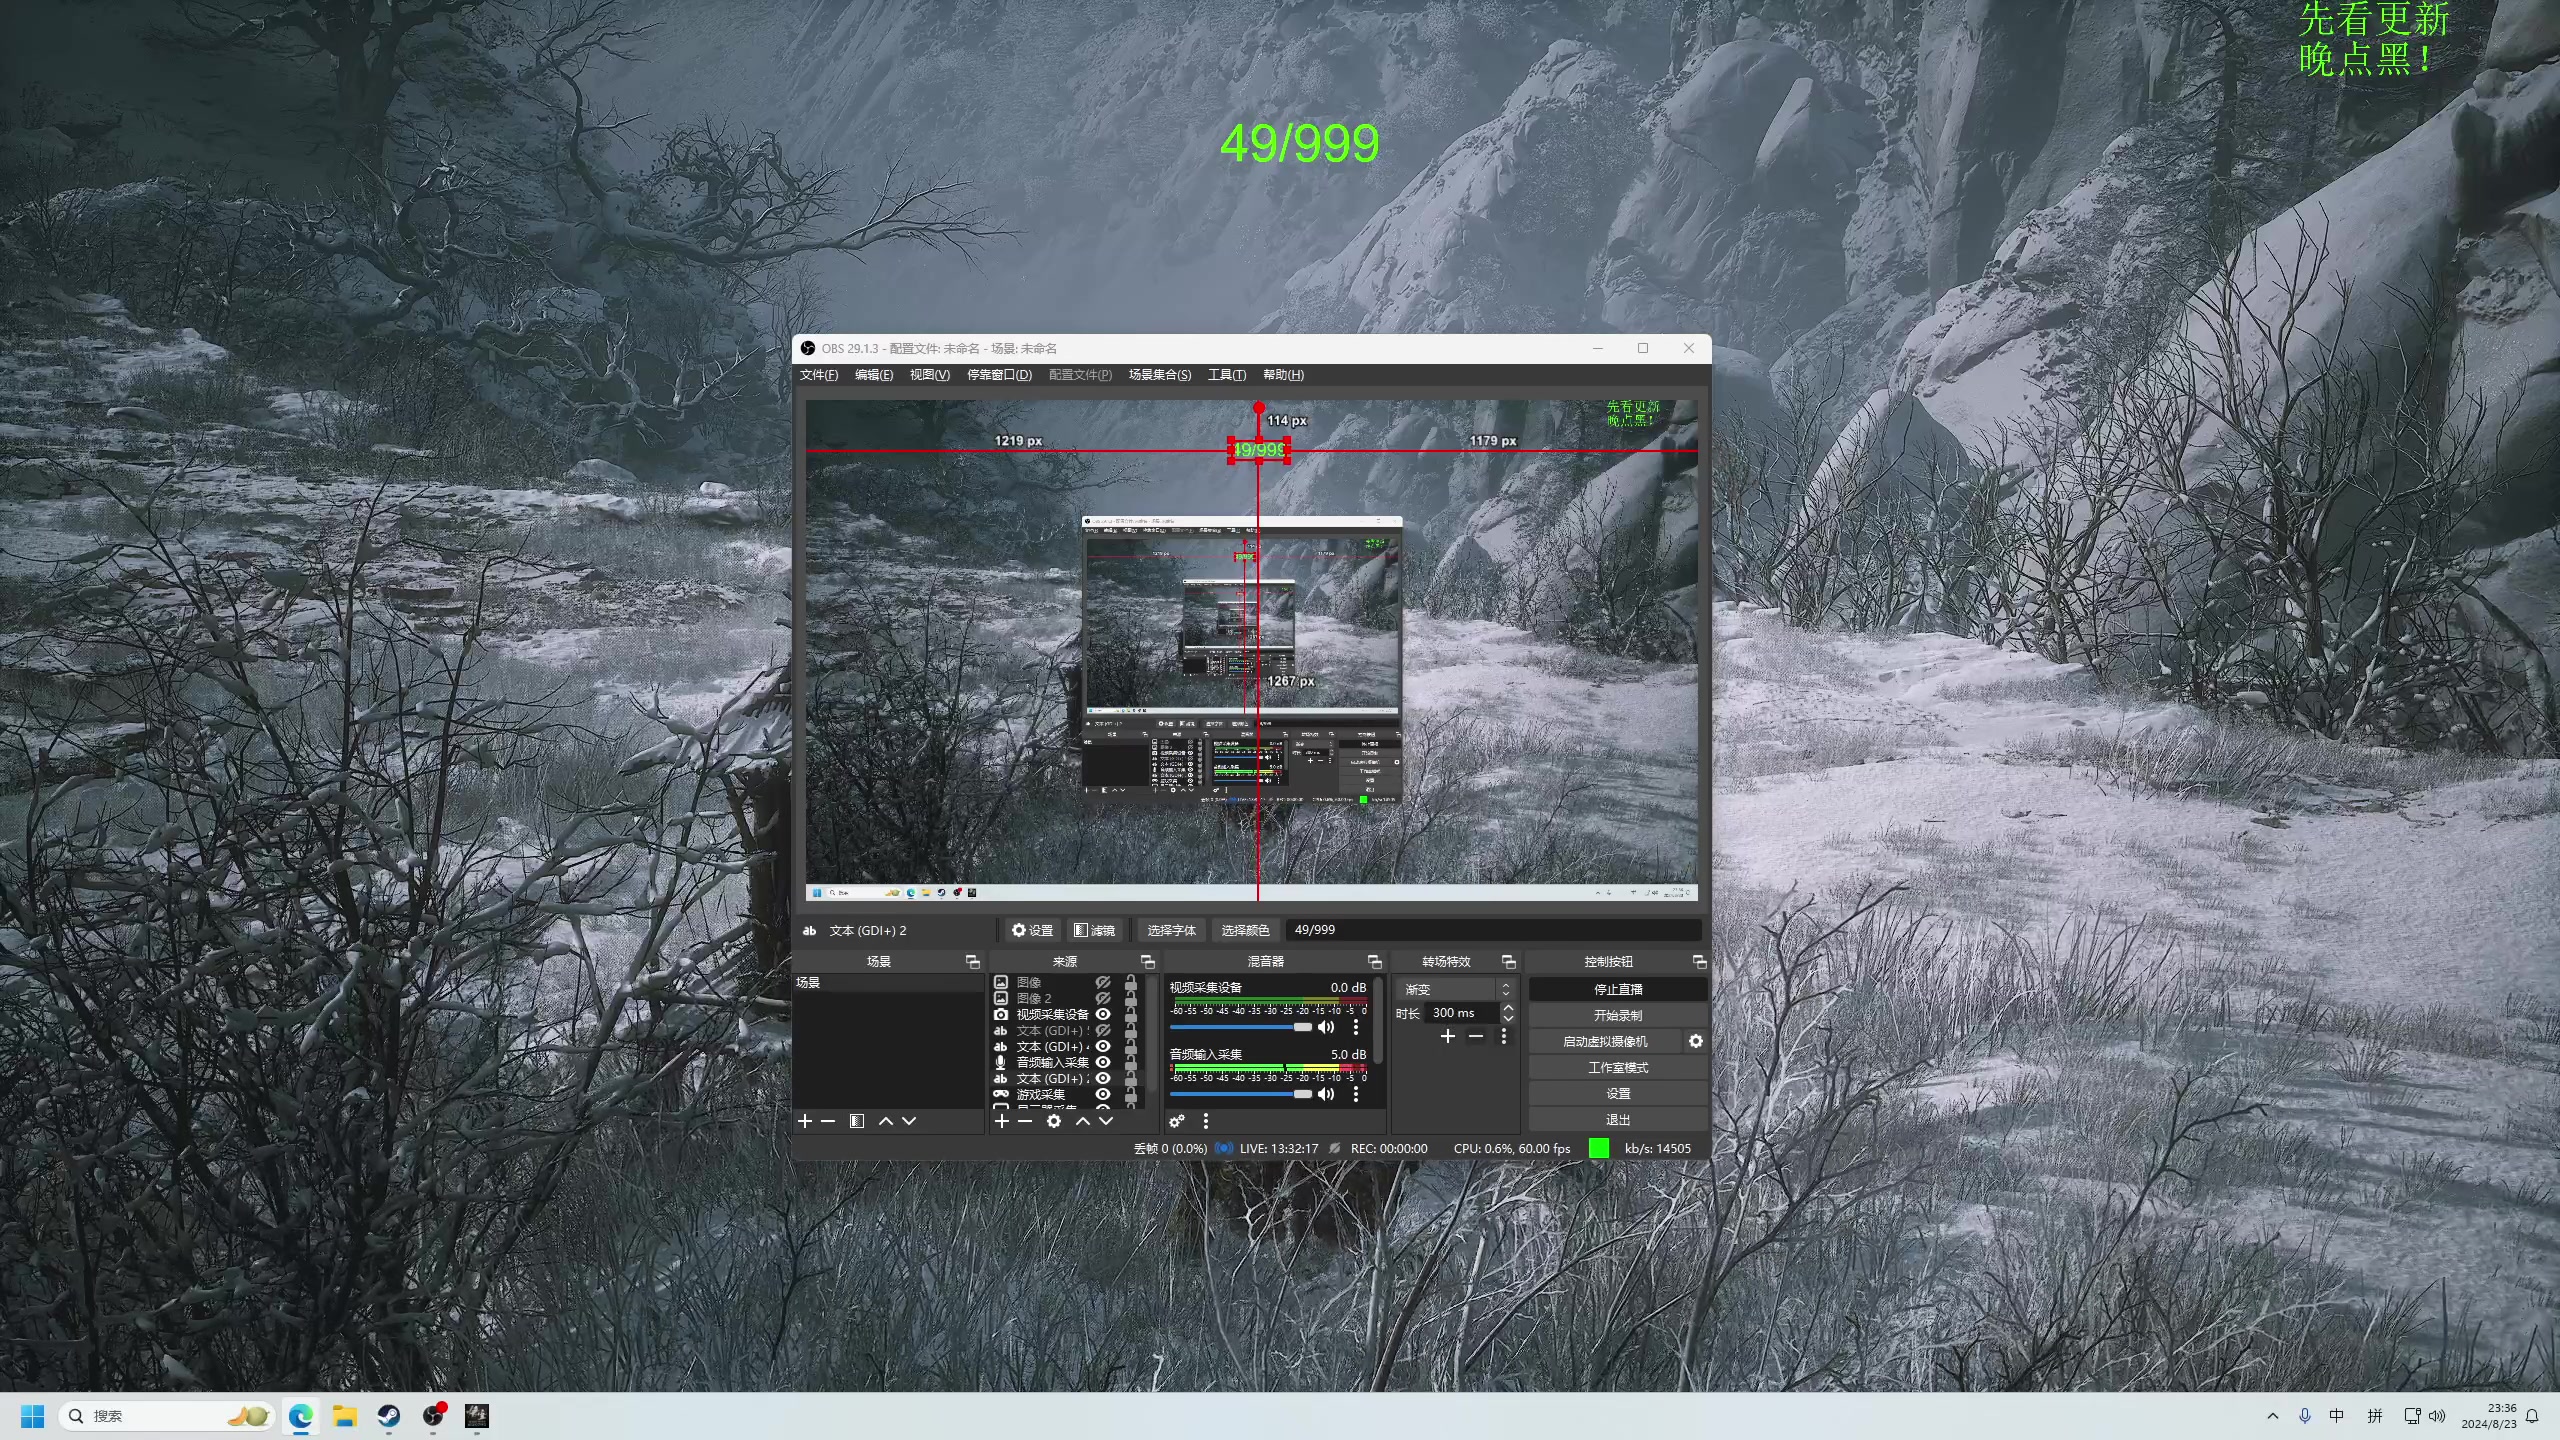Image resolution: width=2560 pixels, height=1440 pixels.
Task: Open 帮助(H) menu
Action: click(1283, 375)
